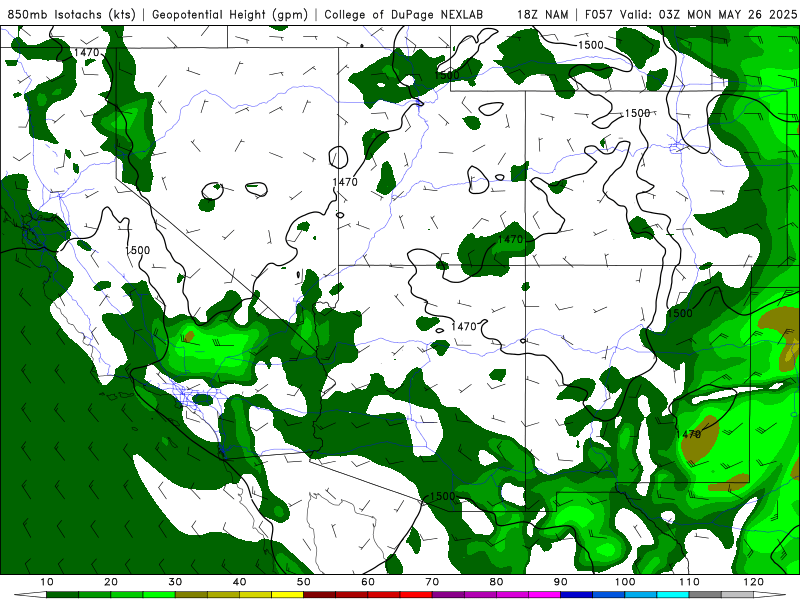Click the '850mb Isotachs (kts)' title text

click(71, 14)
